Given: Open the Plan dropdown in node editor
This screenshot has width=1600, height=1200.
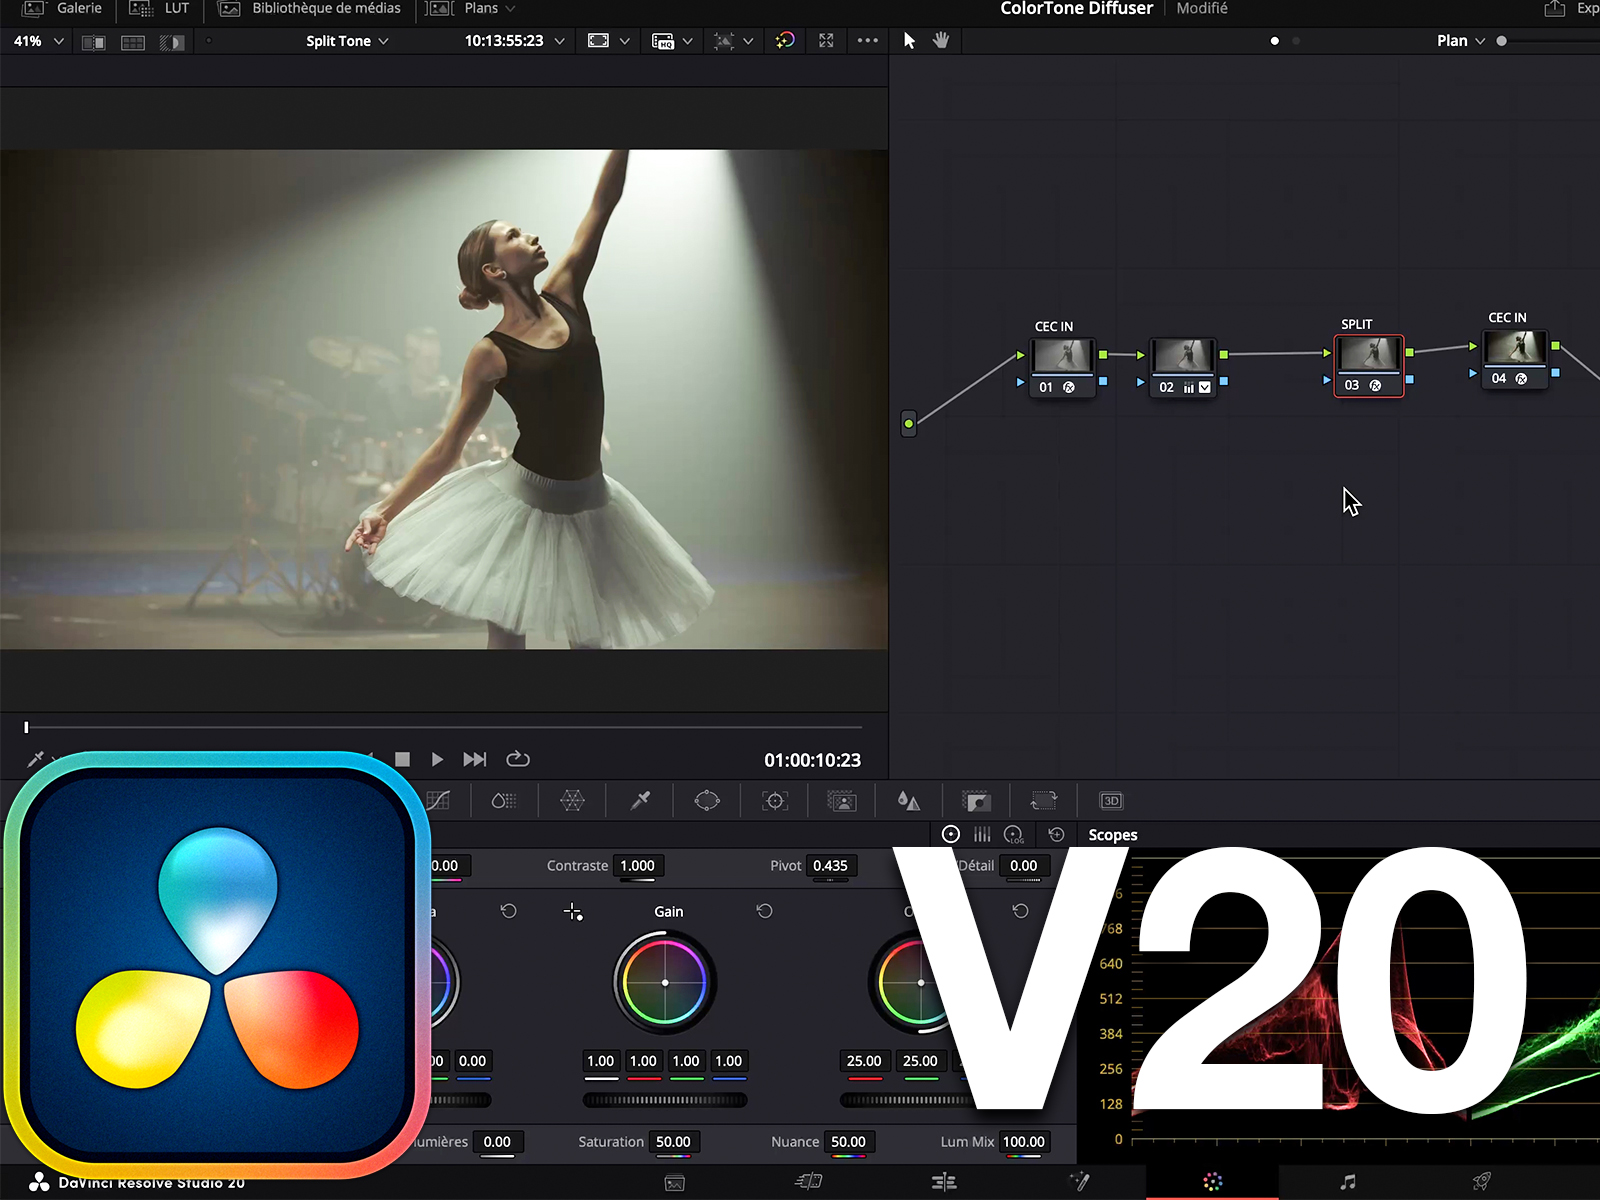Looking at the screenshot, I should [x=1460, y=41].
